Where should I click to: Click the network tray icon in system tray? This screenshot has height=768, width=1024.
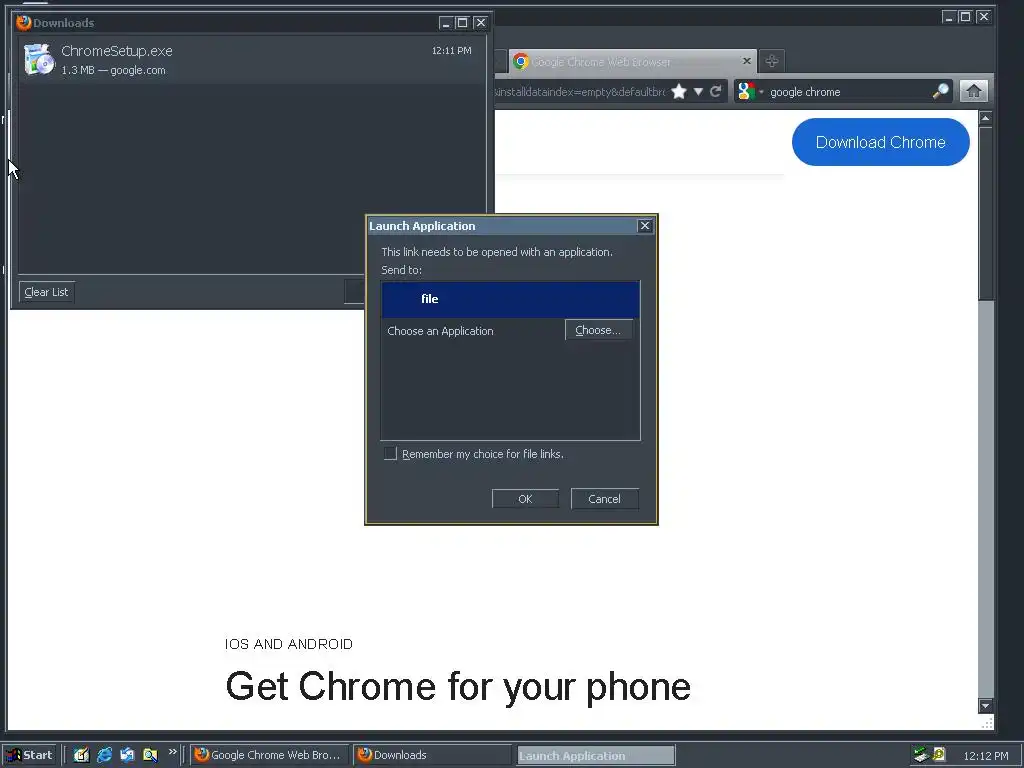[x=921, y=754]
